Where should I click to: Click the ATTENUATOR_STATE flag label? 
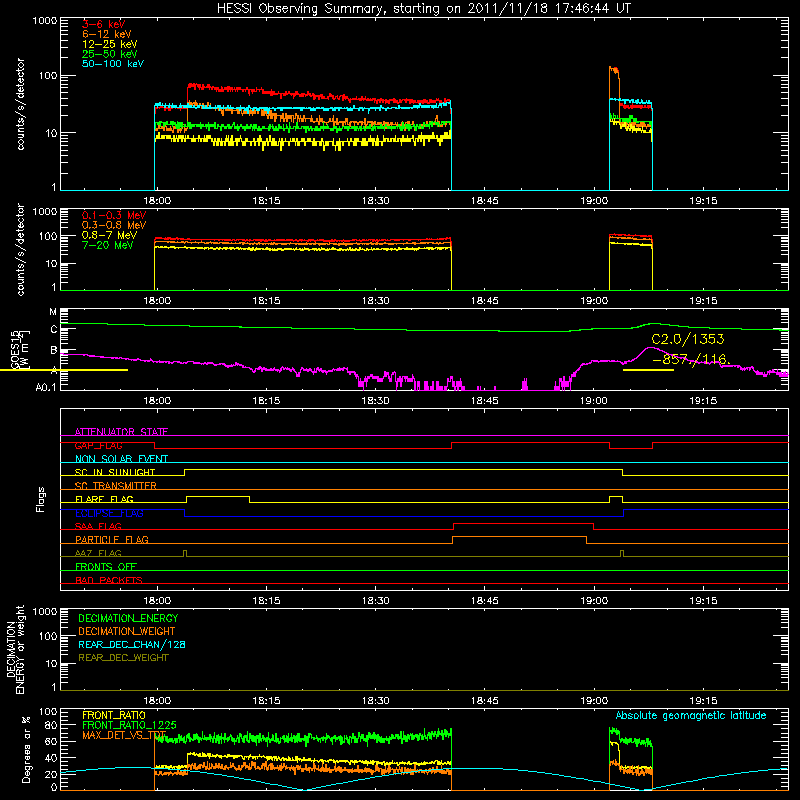[121, 432]
